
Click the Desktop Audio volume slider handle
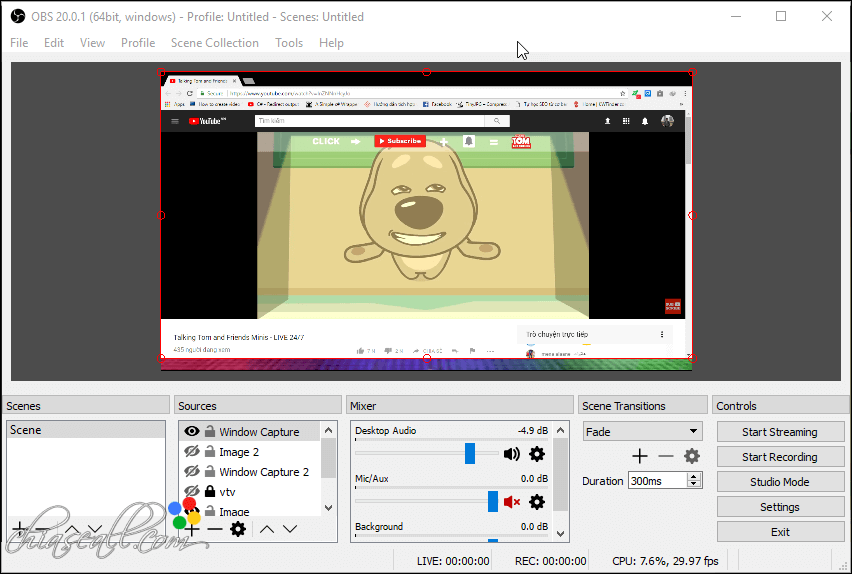470,453
